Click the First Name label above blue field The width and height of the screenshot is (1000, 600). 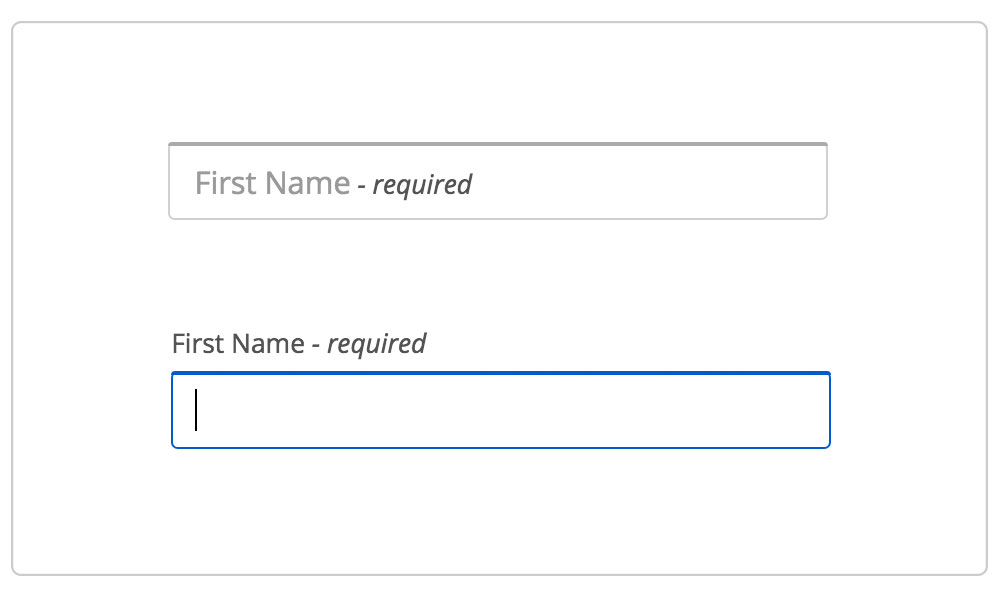tap(298, 344)
